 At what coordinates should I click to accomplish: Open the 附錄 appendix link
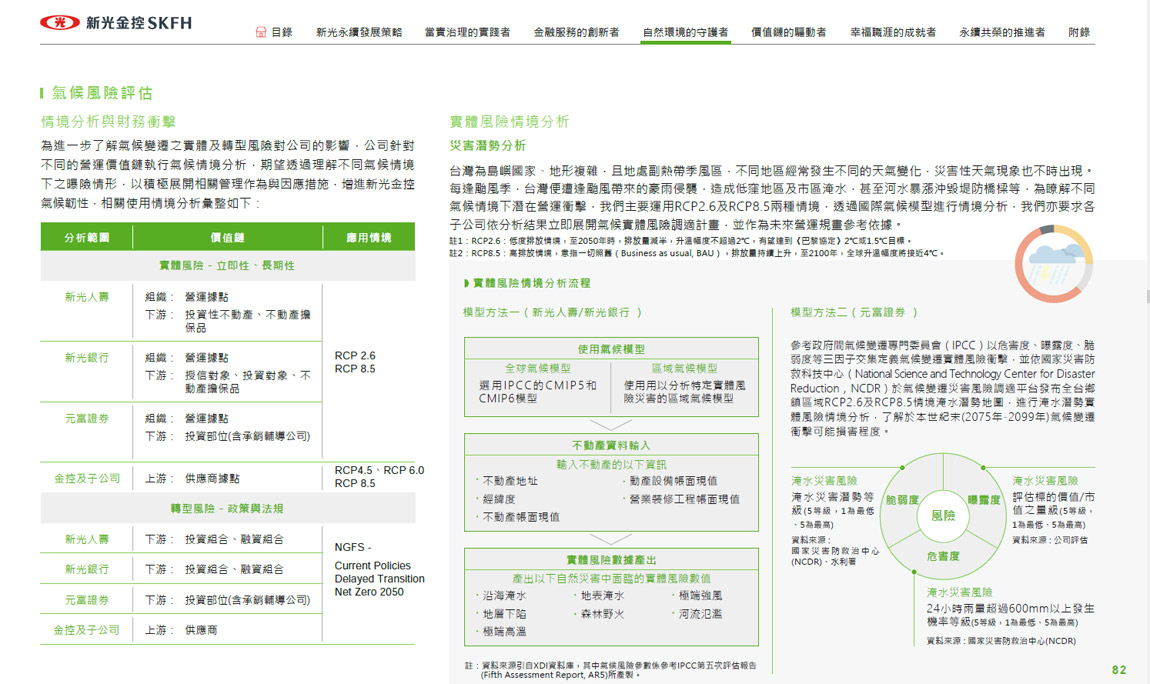pos(1079,32)
